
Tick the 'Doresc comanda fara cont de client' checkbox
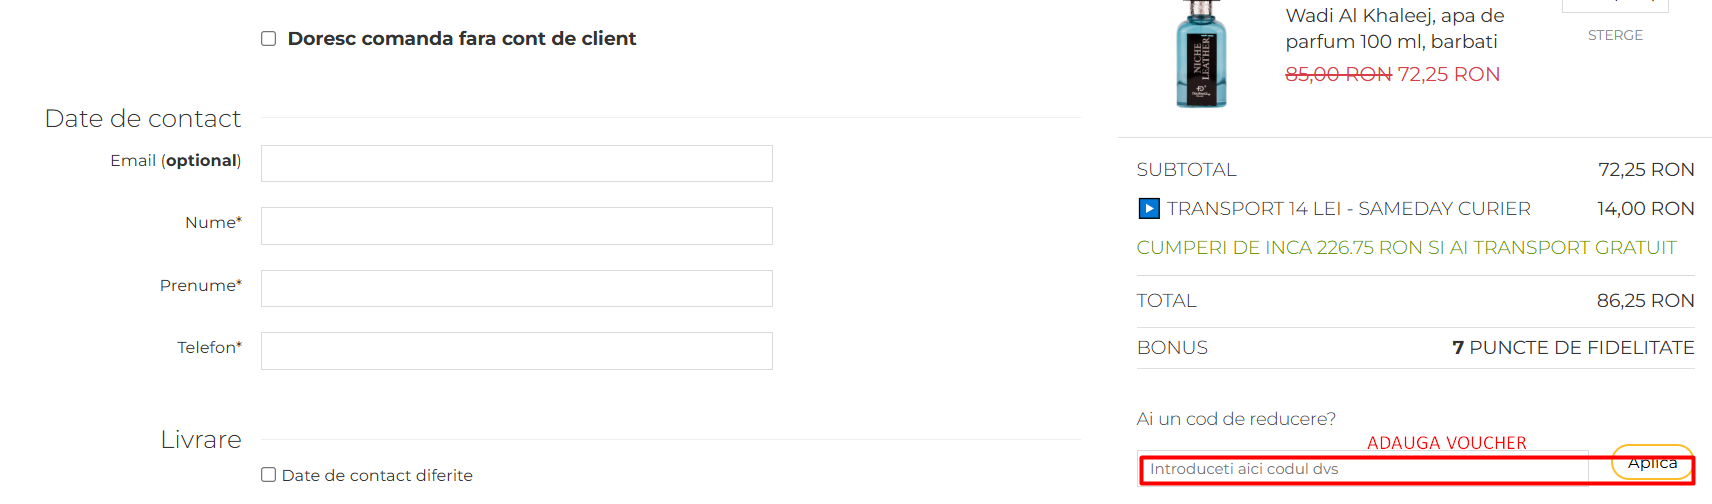tap(269, 39)
